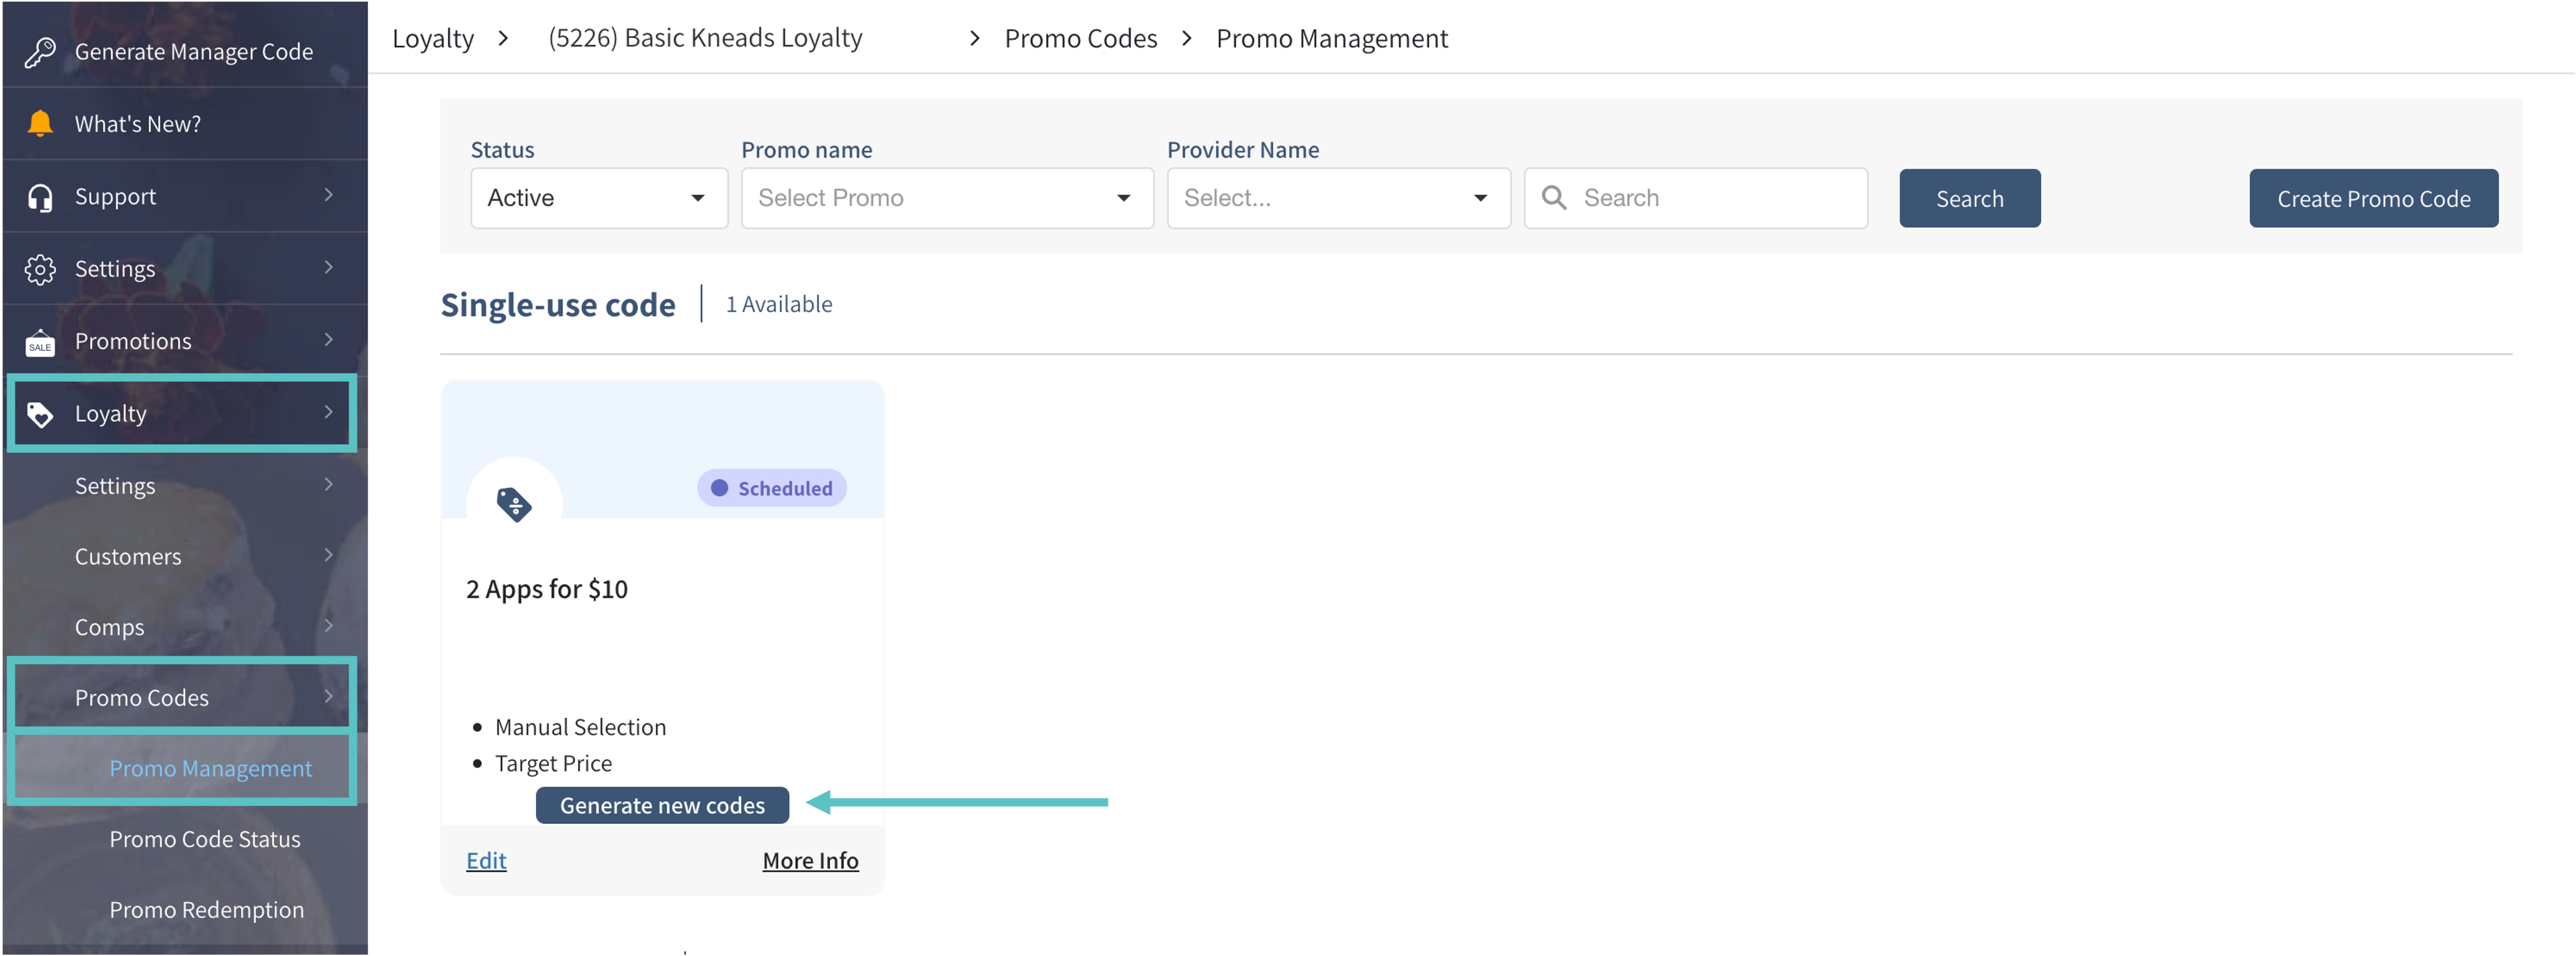This screenshot has height=956, width=2576.
Task: Open the Status dropdown showing Active
Action: pos(598,198)
